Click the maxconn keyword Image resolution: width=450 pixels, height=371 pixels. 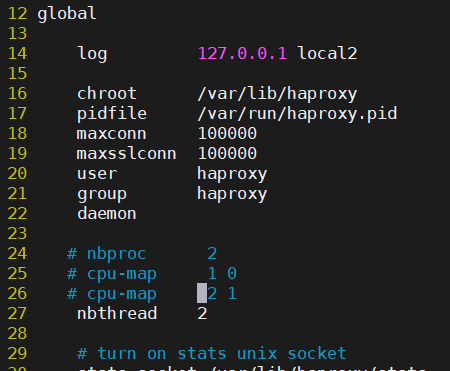tap(111, 134)
